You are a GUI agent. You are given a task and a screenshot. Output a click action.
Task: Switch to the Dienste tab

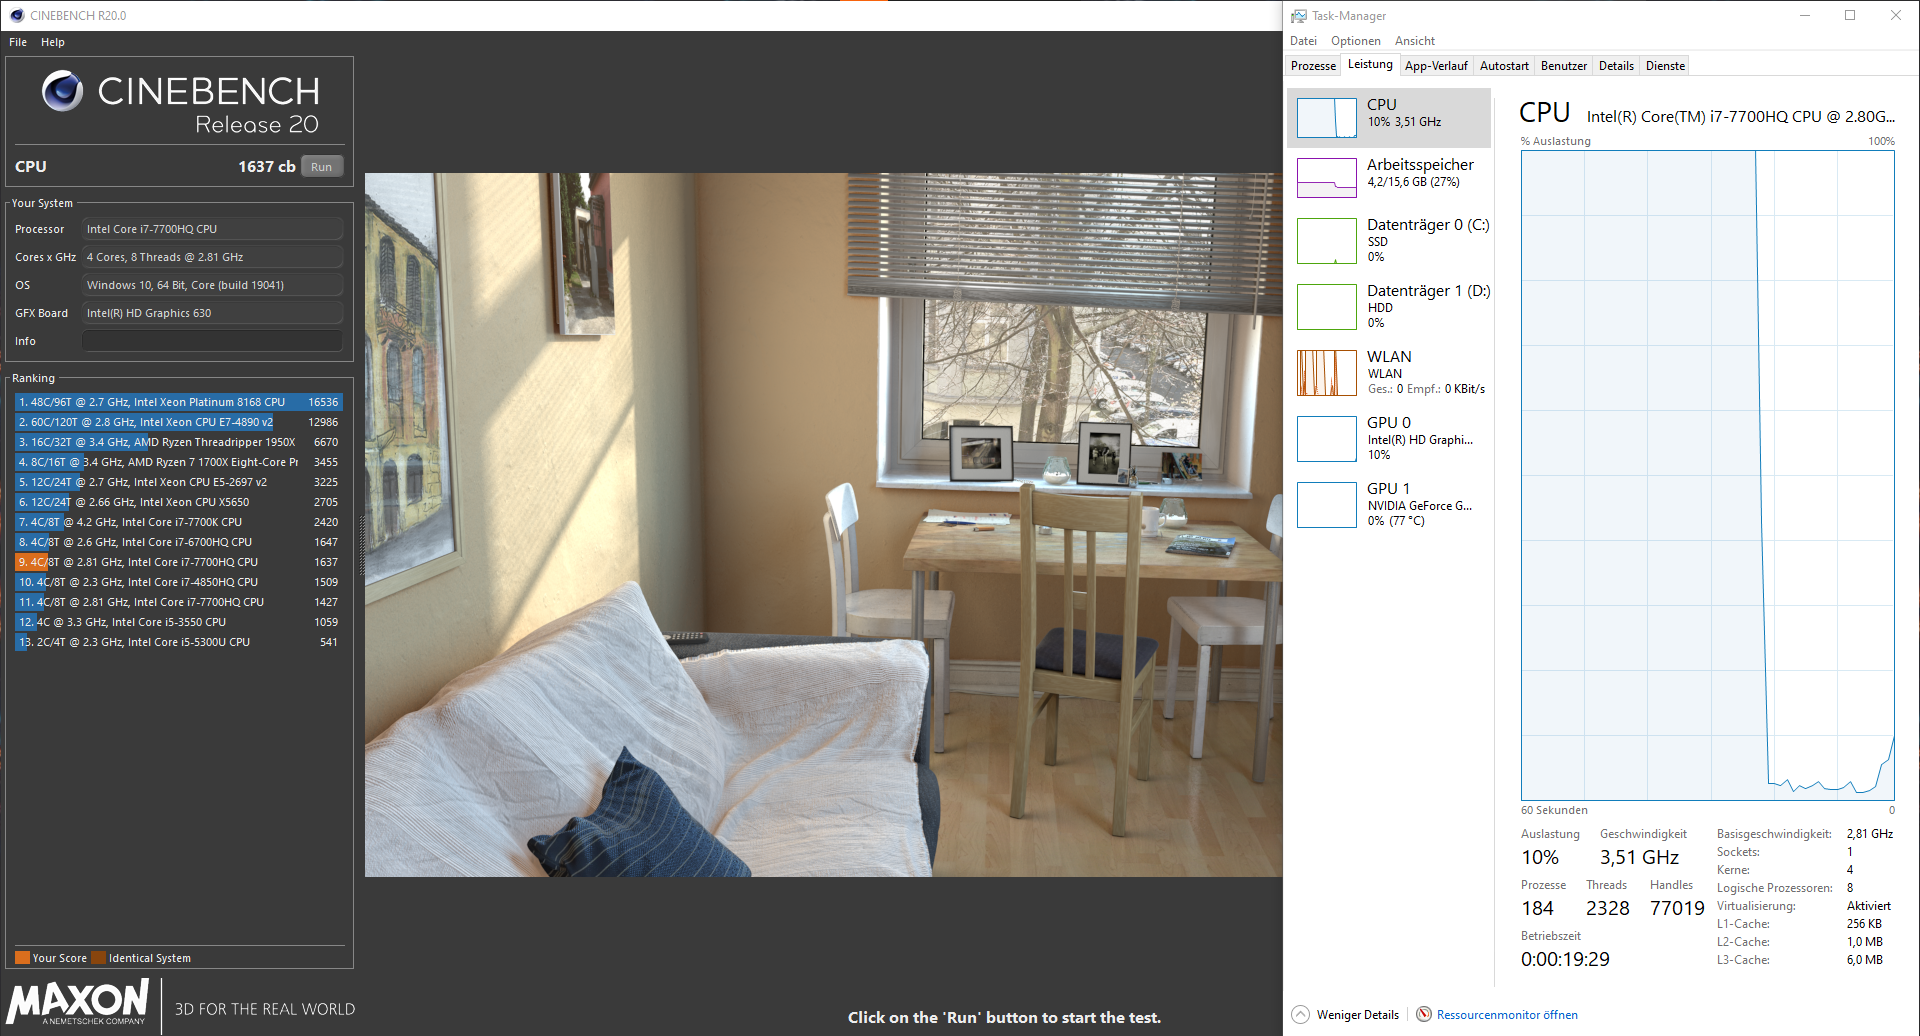(x=1665, y=66)
